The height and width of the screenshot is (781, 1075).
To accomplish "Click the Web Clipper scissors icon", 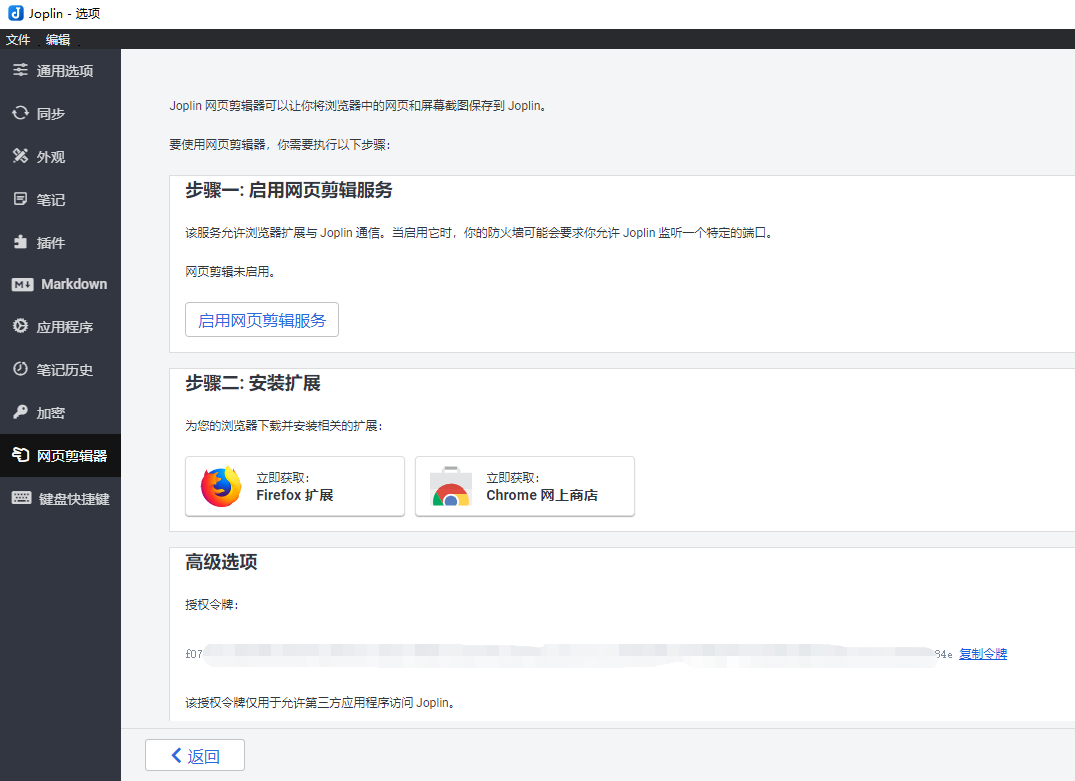I will [x=21, y=455].
